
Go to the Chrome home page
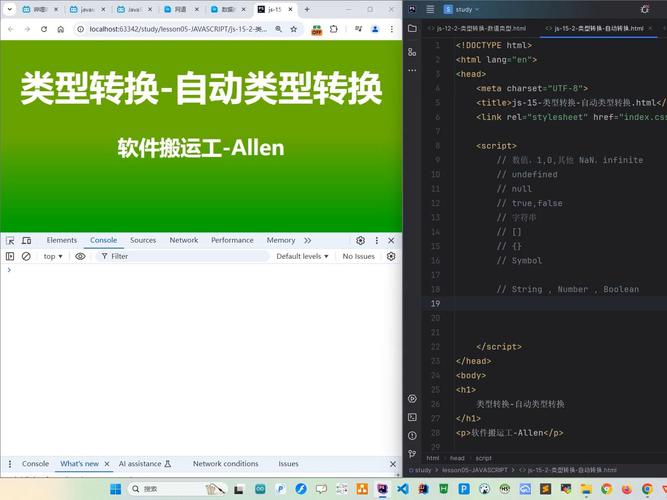click(x=61, y=29)
